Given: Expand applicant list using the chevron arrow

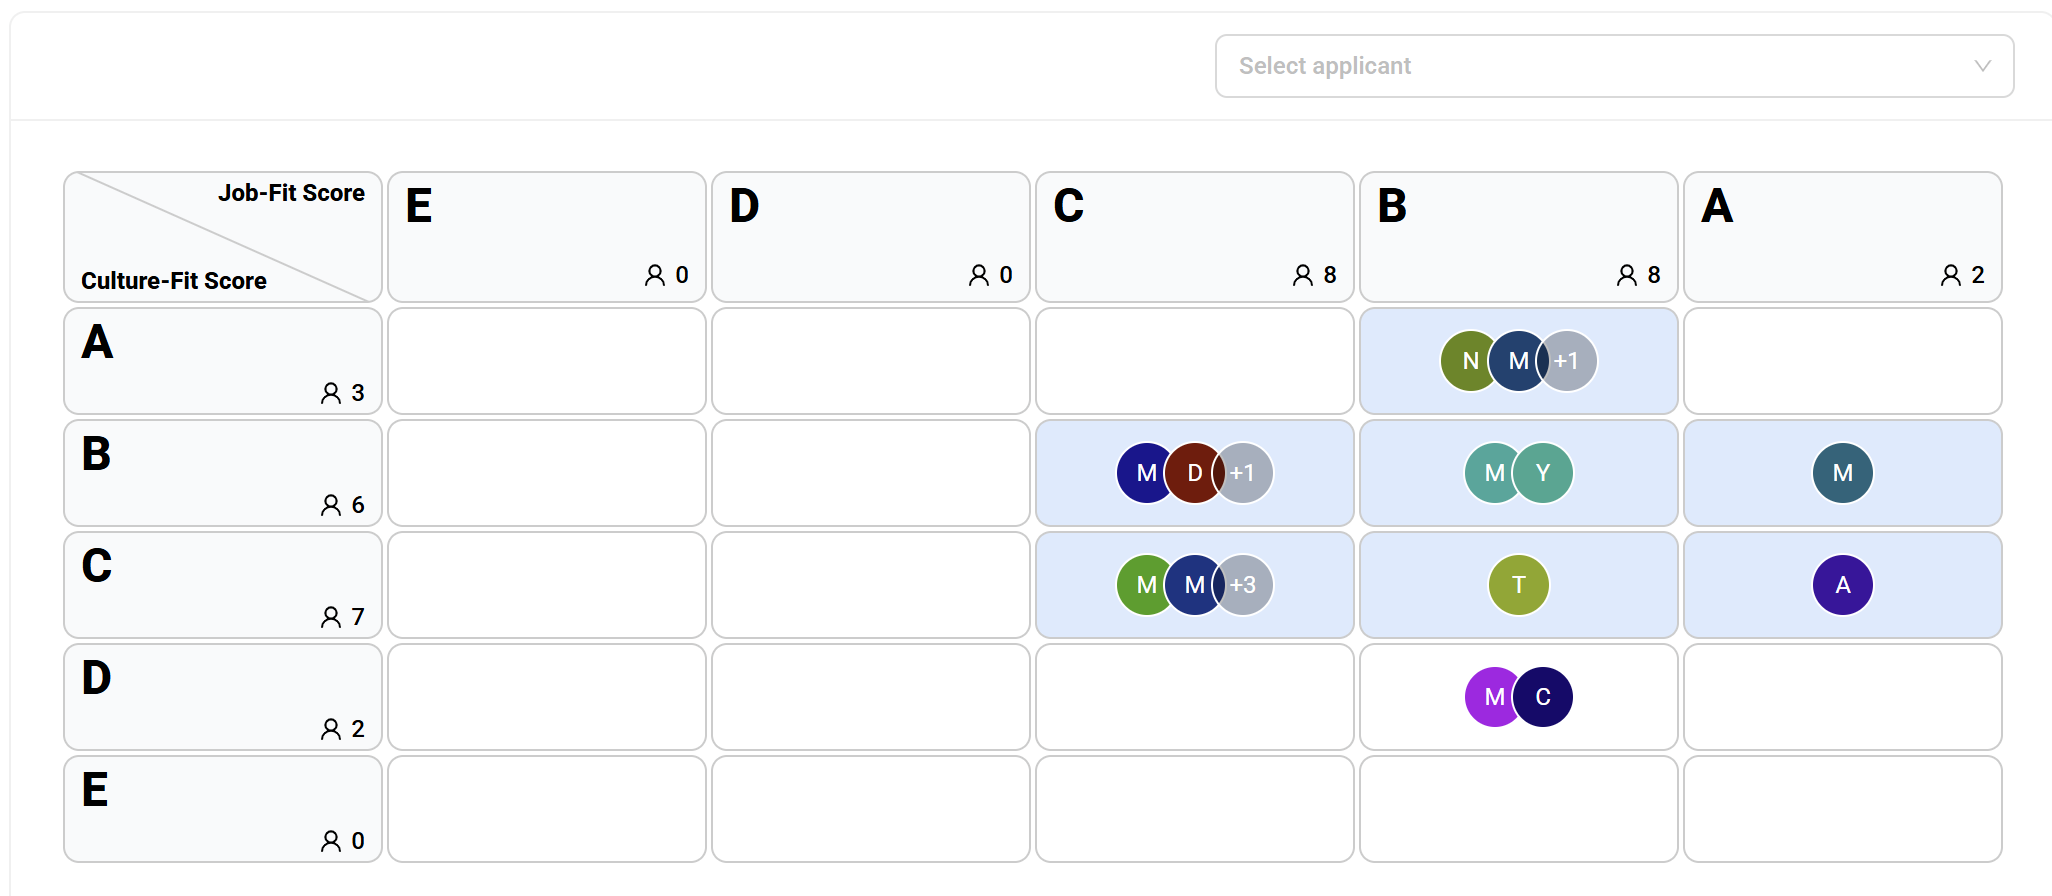Looking at the screenshot, I should pos(1982,66).
